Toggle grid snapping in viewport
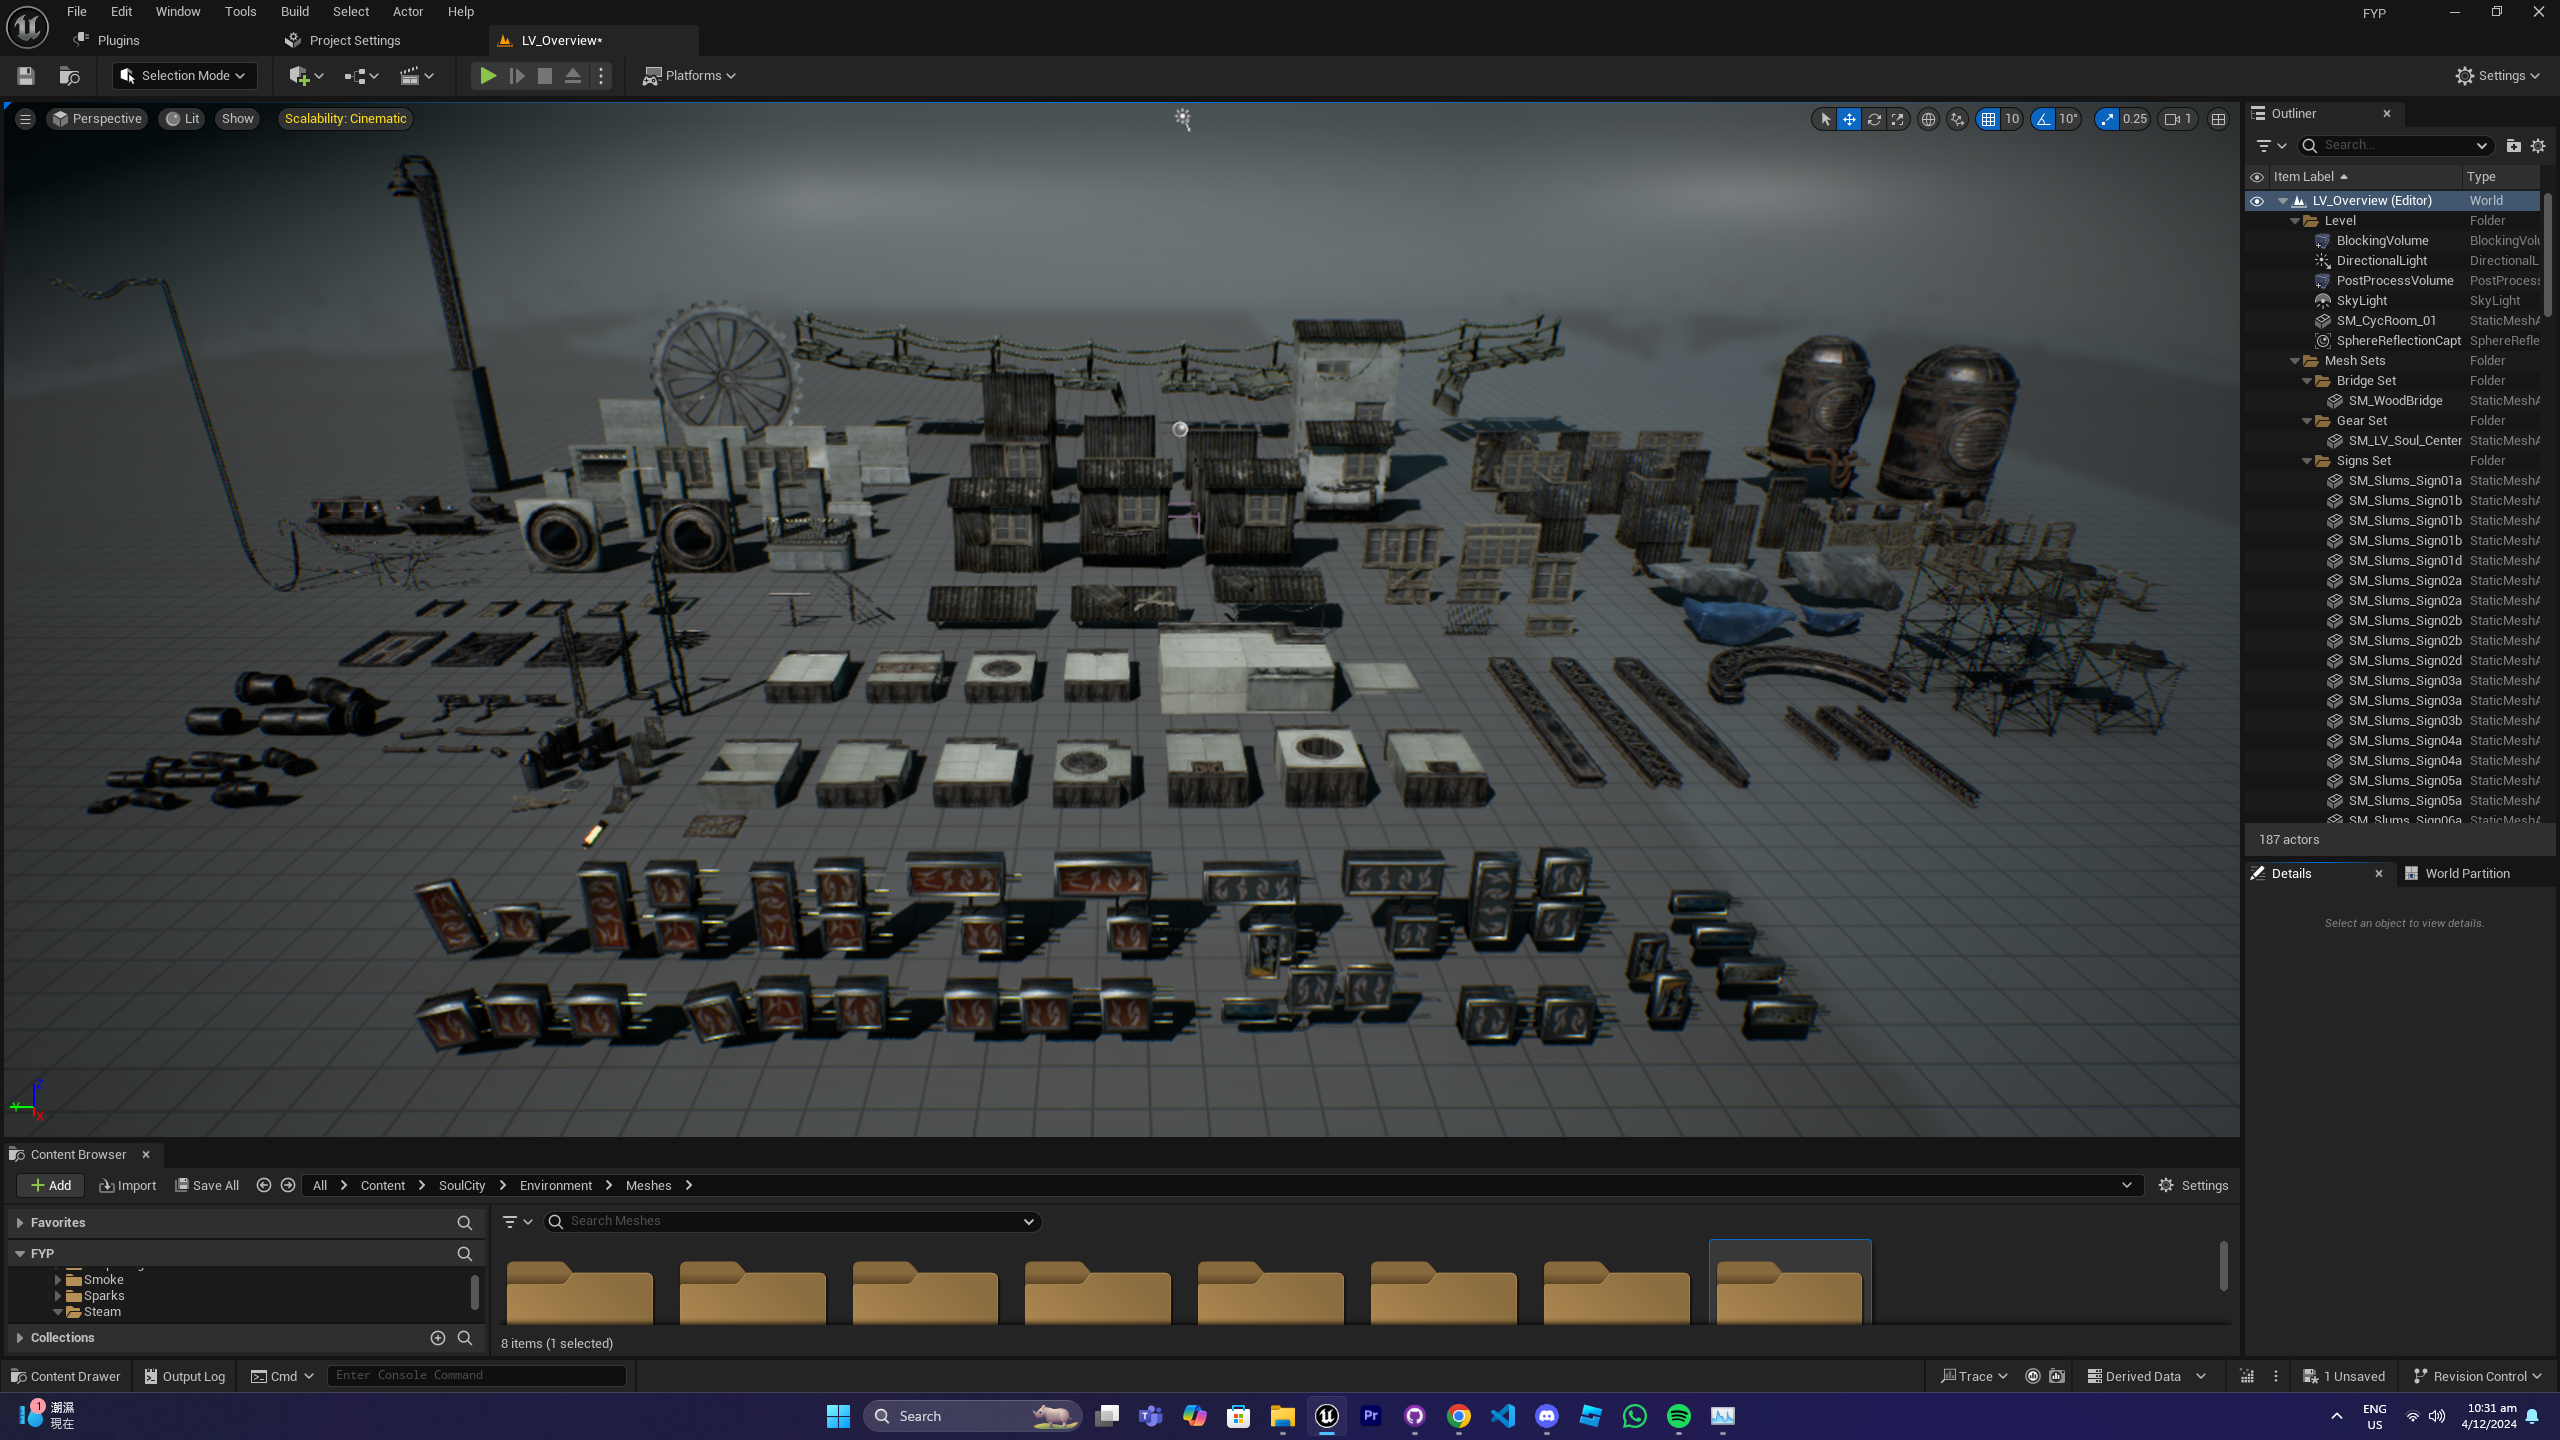Screen dimensions: 2560x1440 (x=1988, y=119)
